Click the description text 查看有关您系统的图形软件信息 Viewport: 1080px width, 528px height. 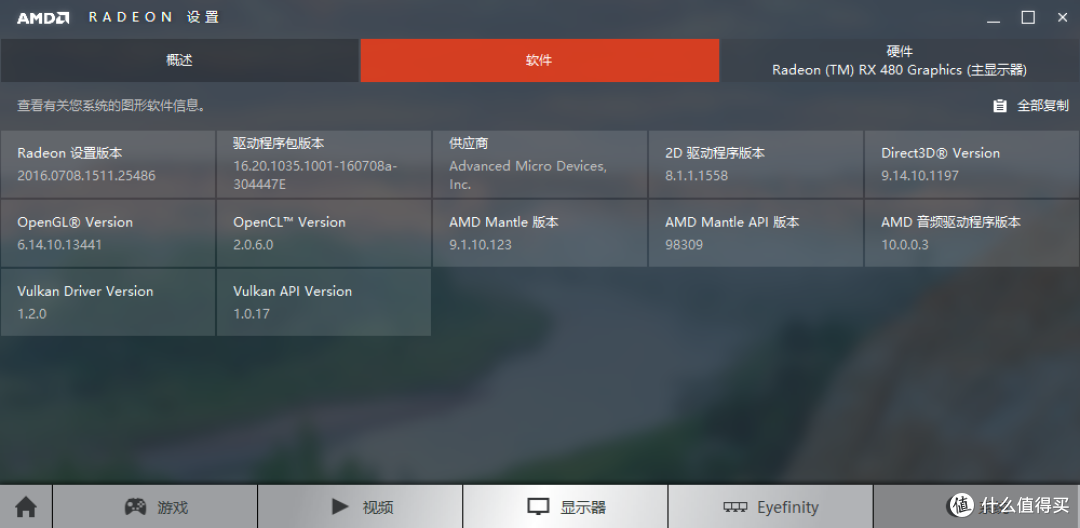click(112, 106)
